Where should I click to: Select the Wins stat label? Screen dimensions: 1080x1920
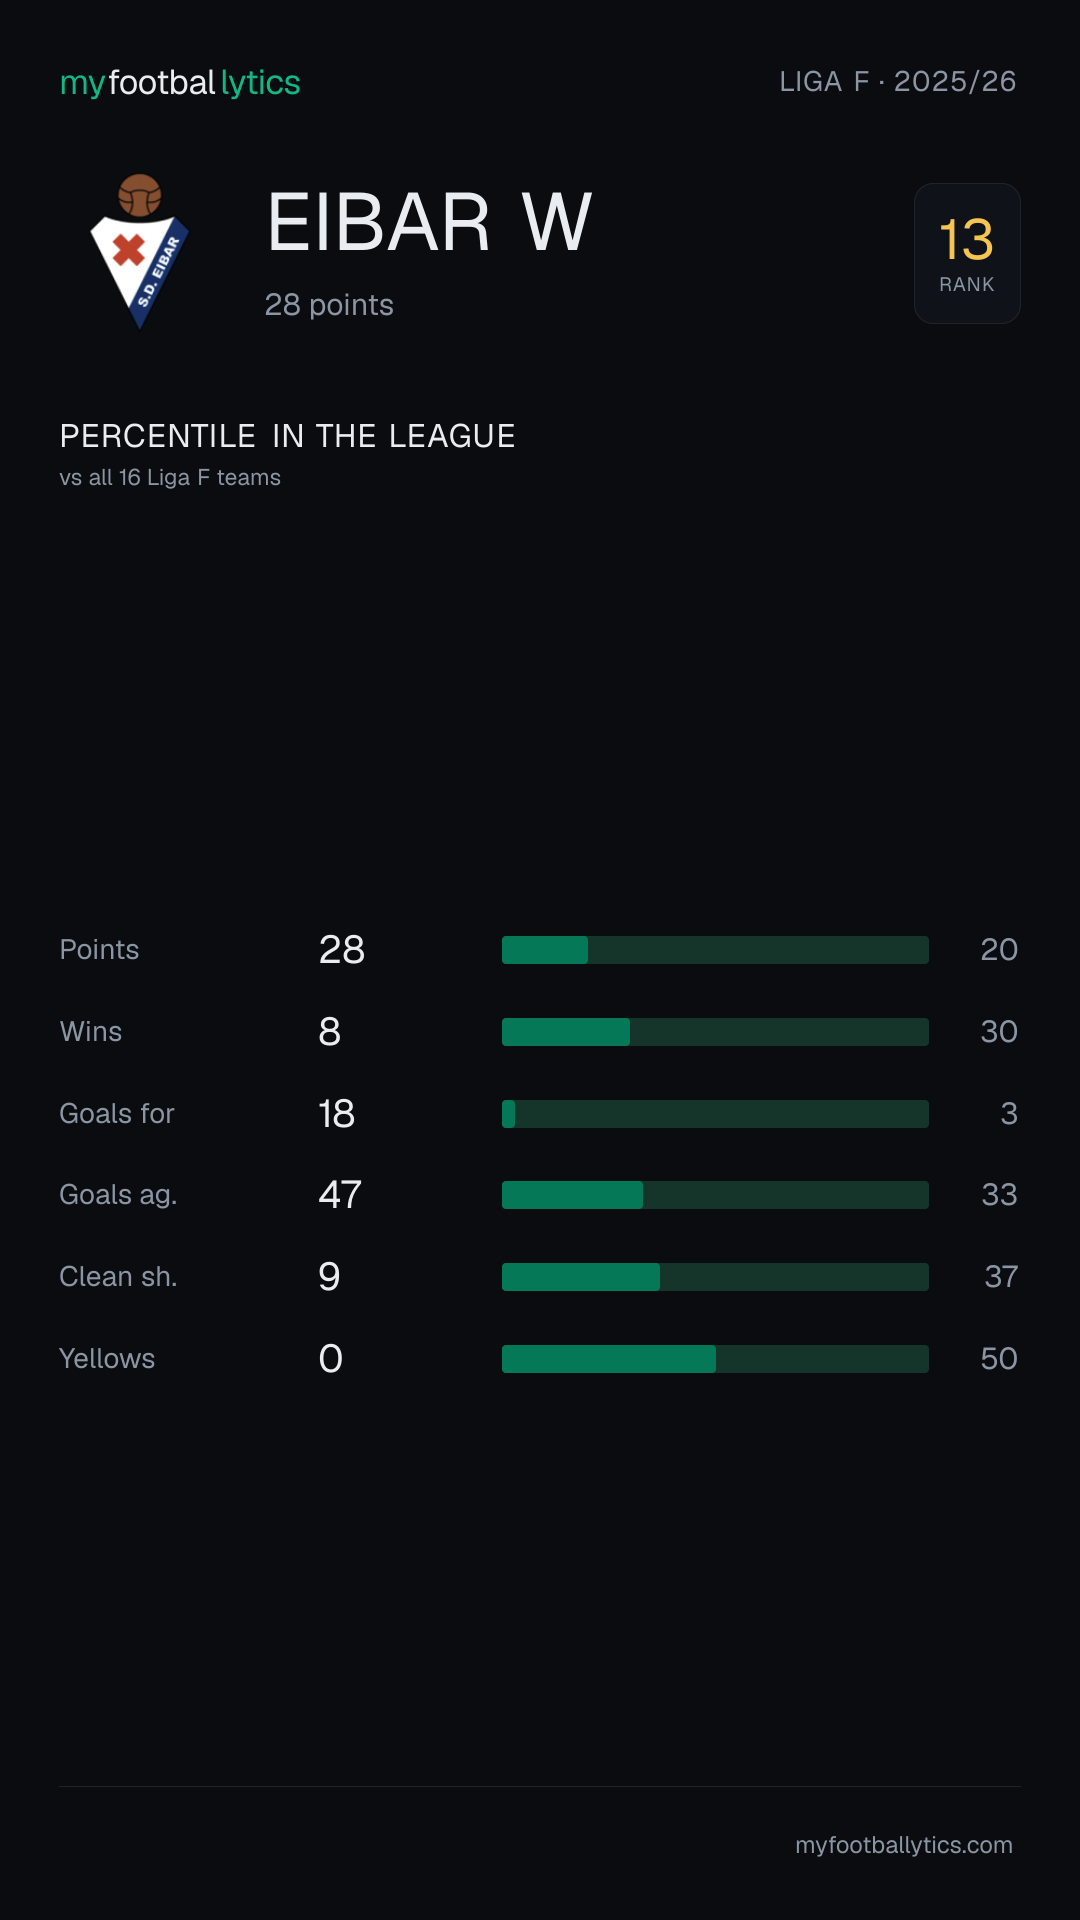pos(91,1032)
